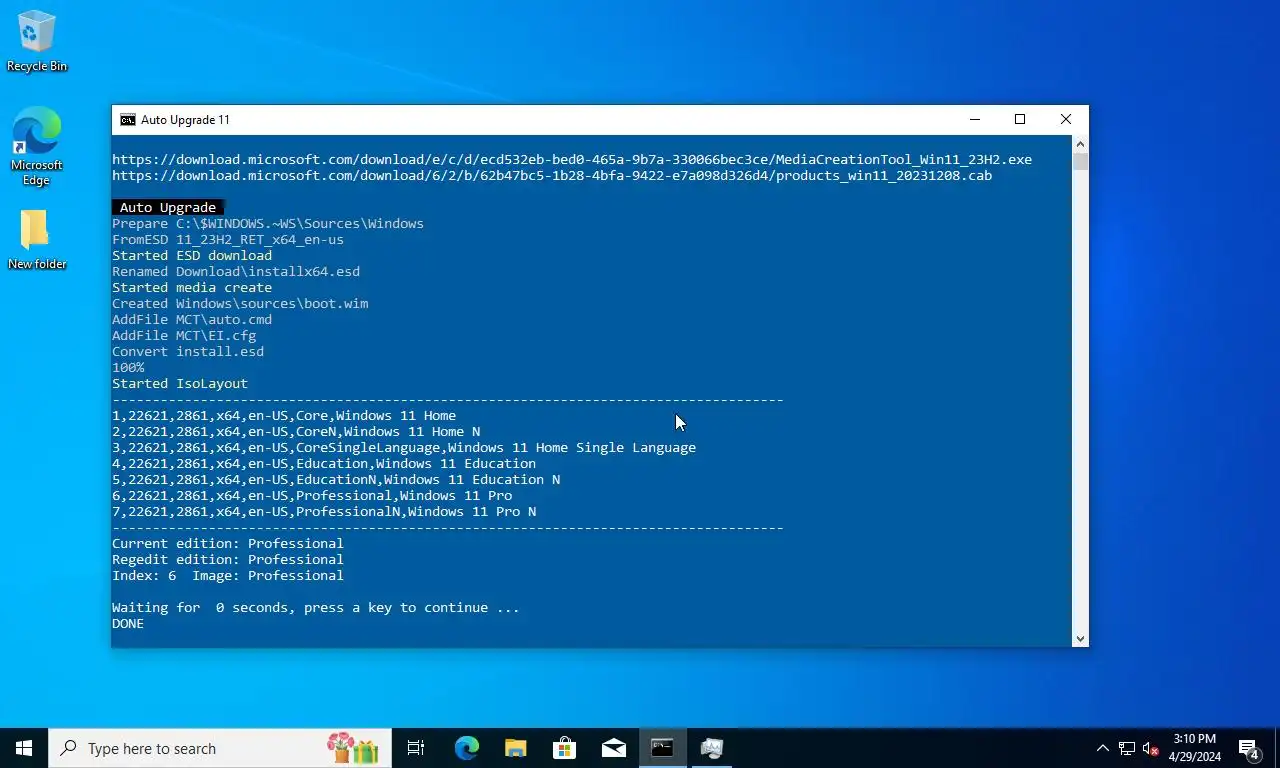Close the Auto Upgrade 11 window

(x=1066, y=119)
